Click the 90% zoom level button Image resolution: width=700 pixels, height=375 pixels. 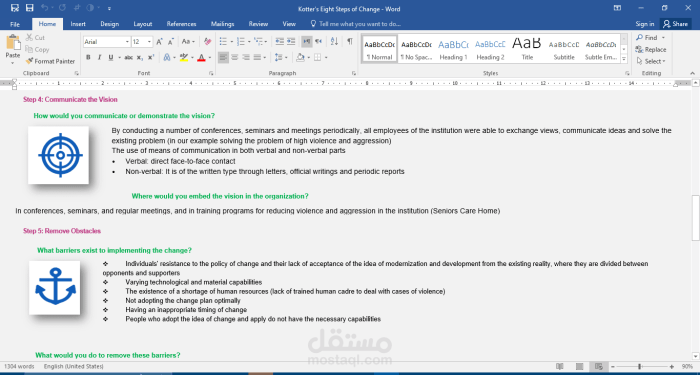pyautogui.click(x=688, y=367)
